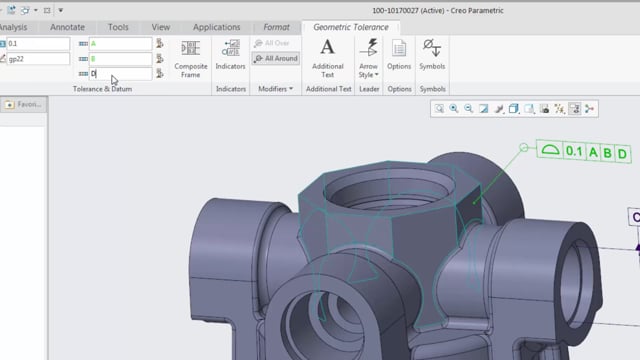640x360 pixels.
Task: Expand the Modifiers group dropdown
Action: point(276,89)
